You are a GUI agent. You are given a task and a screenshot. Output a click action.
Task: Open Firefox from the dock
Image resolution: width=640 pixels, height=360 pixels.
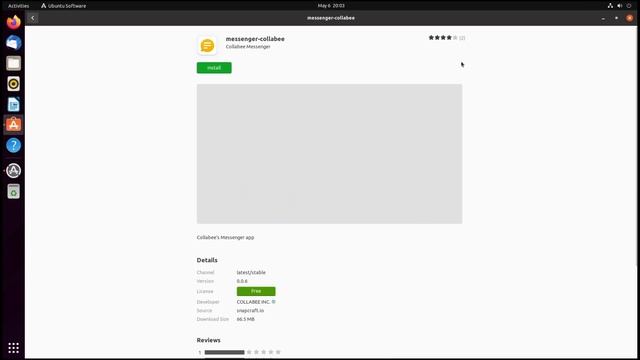13,22
